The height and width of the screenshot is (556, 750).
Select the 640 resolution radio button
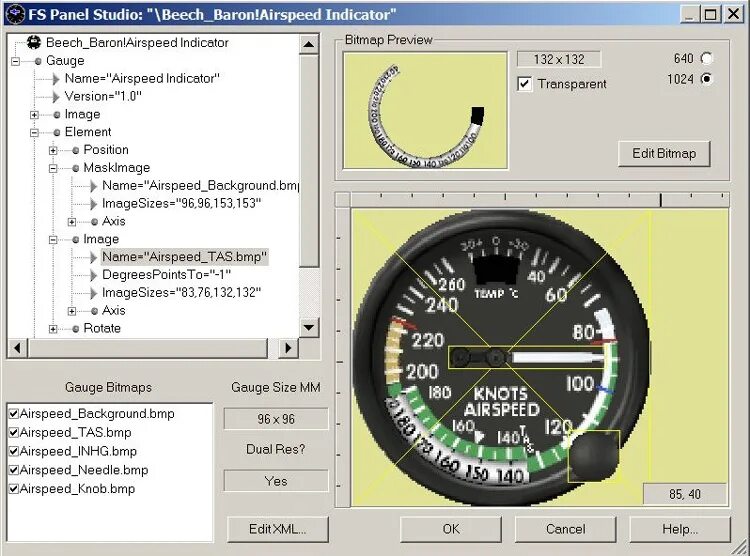[706, 58]
